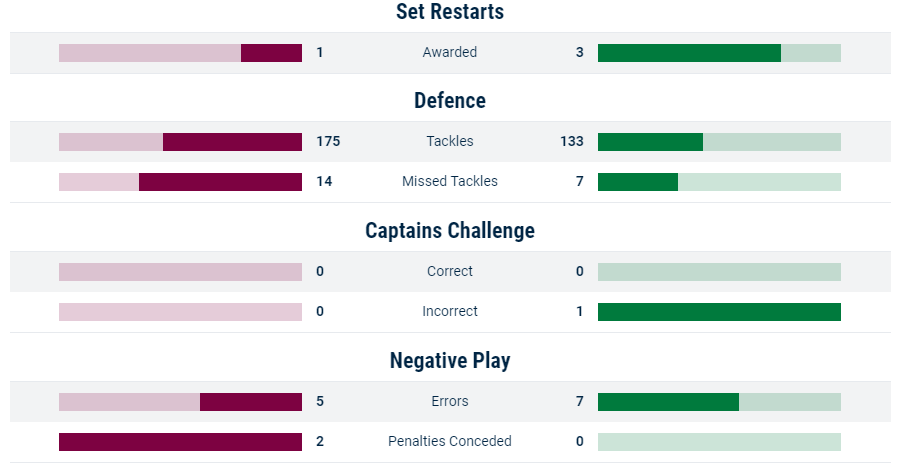Click the Negative Play heading
The image size is (904, 475).
pyautogui.click(x=450, y=361)
